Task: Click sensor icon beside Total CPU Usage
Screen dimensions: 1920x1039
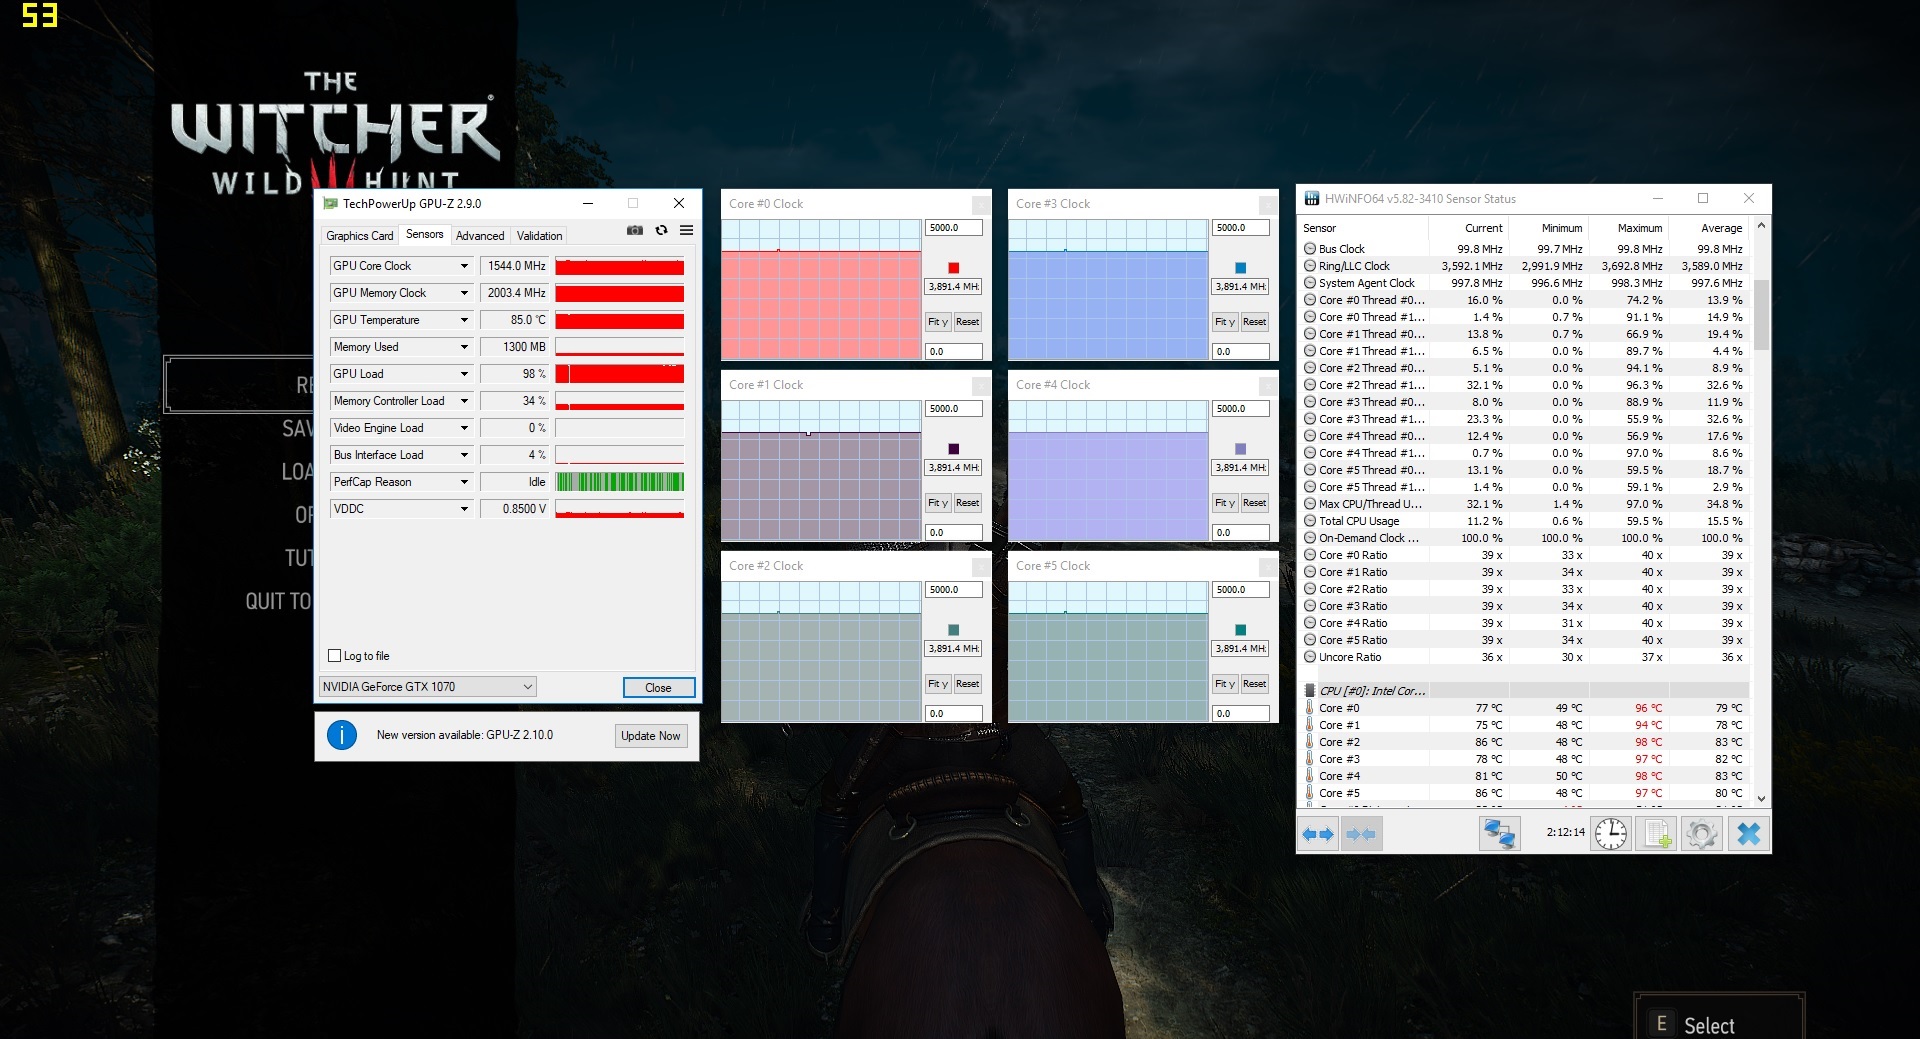Action: [1310, 521]
